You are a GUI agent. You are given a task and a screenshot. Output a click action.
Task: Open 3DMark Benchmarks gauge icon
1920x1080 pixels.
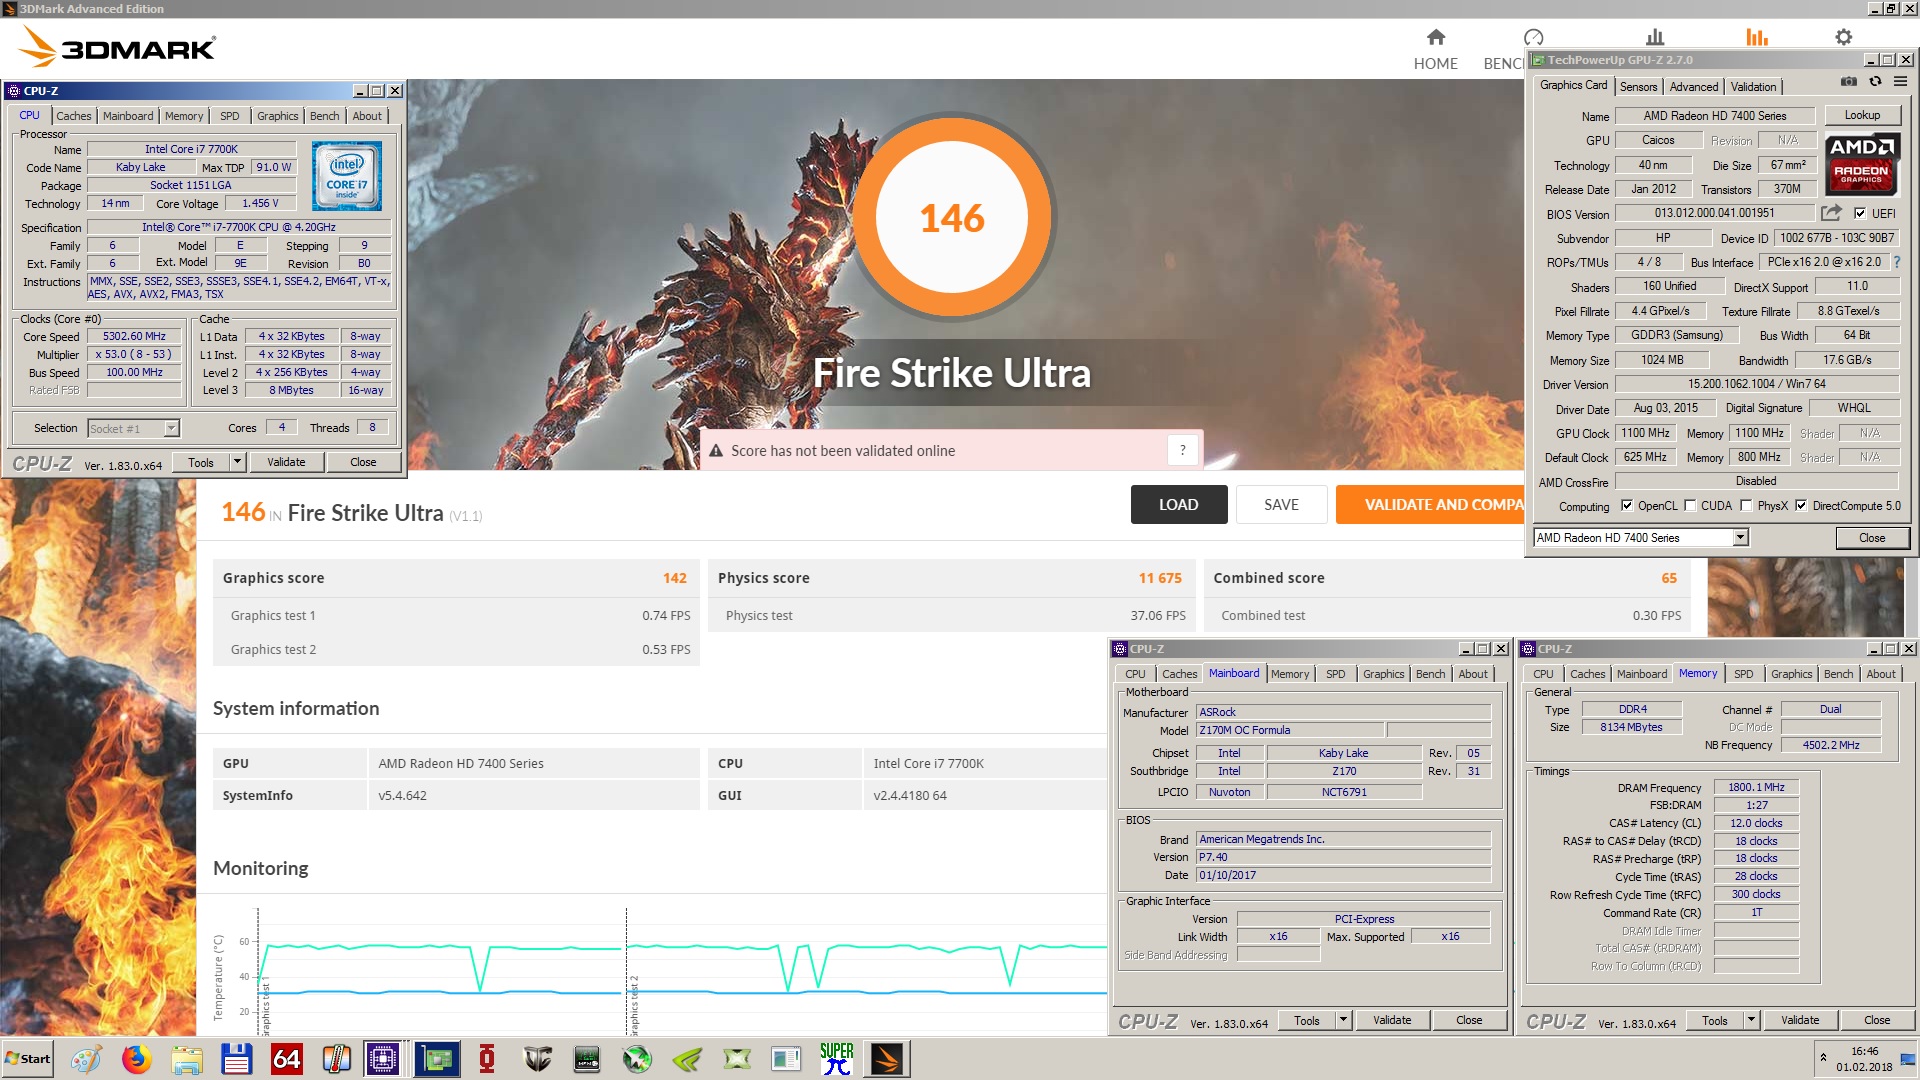click(x=1533, y=38)
